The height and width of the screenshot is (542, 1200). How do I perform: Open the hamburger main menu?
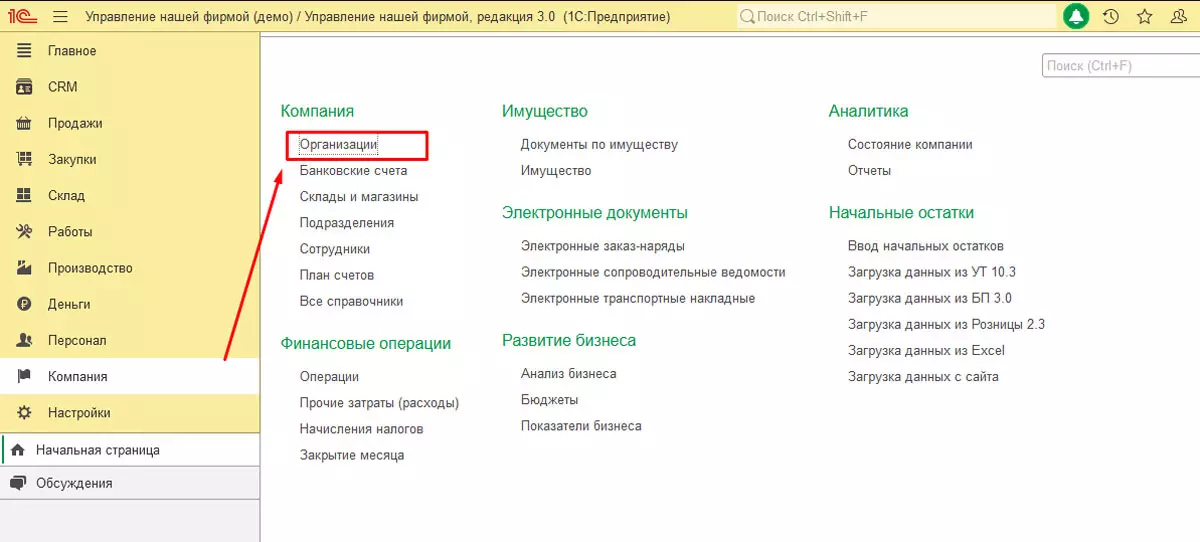[60, 17]
